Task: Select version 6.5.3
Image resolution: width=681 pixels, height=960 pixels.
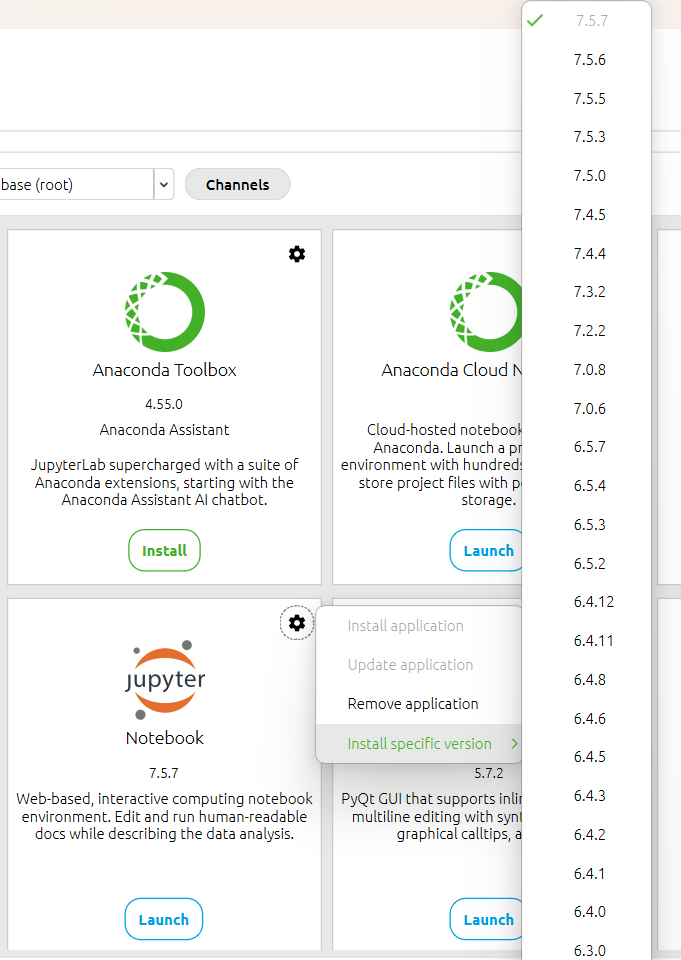Action: [x=586, y=525]
